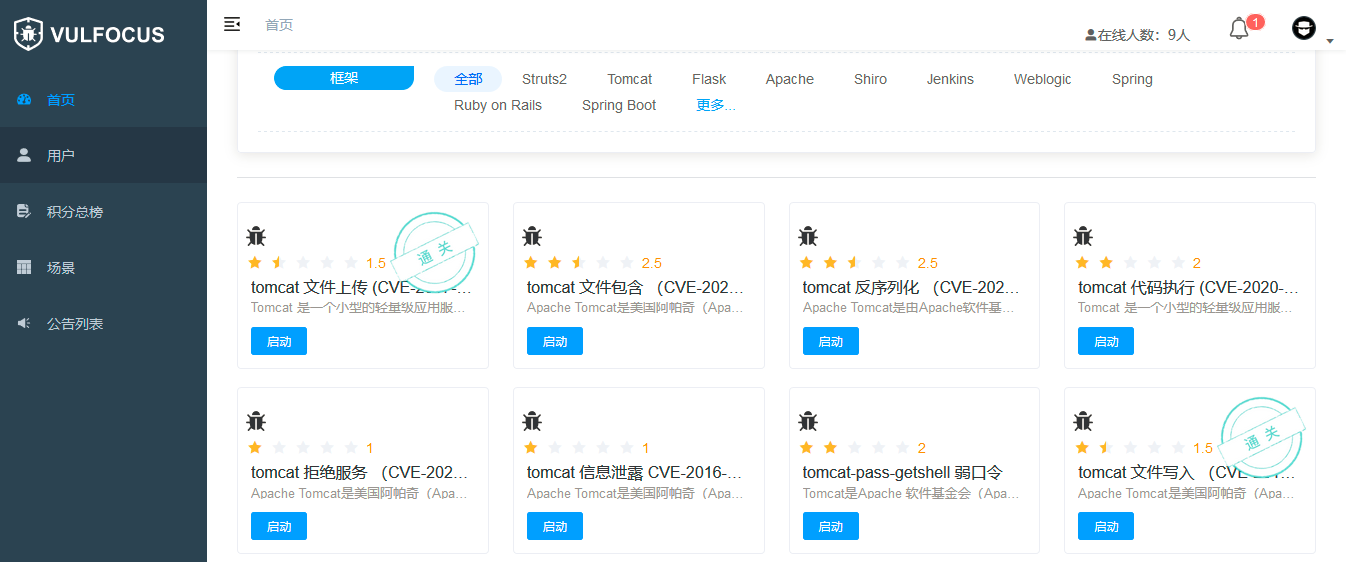1346x562 pixels.
Task: Toggle the sidebar hamburger icon
Action: point(232,24)
